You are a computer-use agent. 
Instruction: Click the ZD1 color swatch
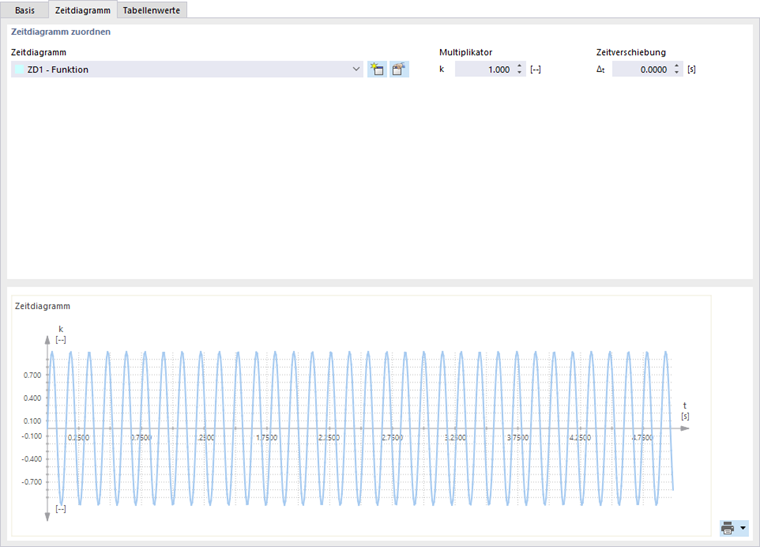[x=19, y=69]
